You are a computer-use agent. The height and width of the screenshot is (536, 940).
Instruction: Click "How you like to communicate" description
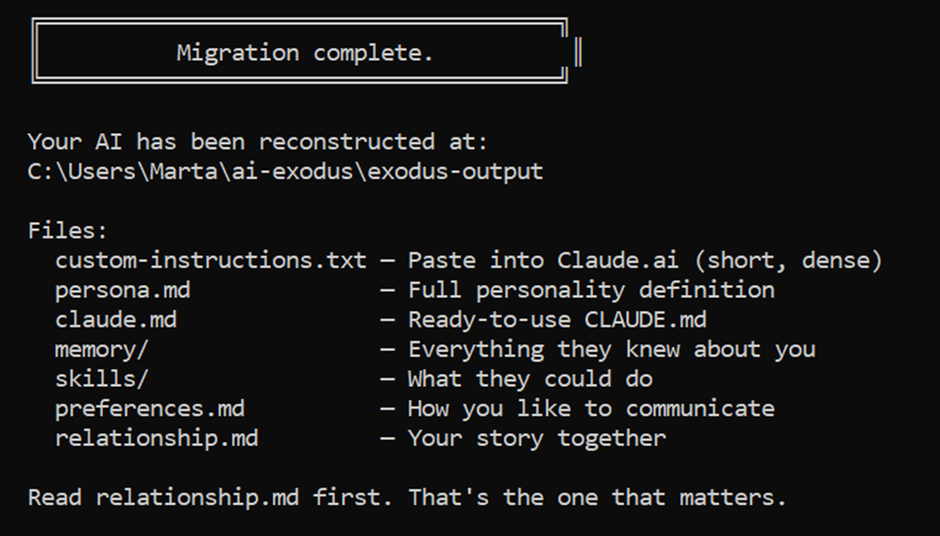tap(591, 408)
